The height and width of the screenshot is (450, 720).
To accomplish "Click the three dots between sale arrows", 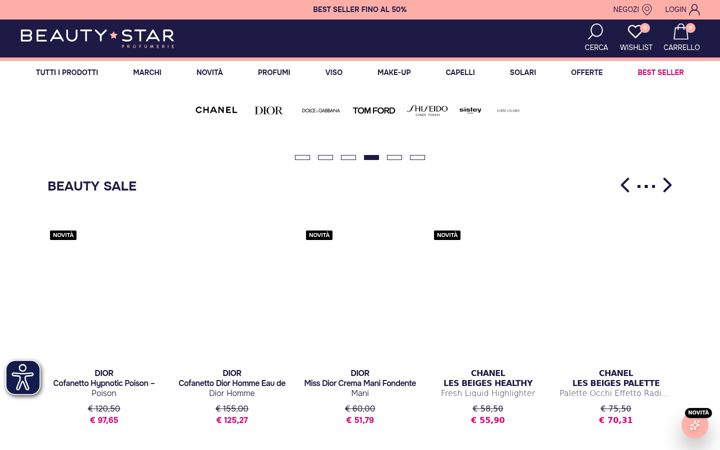I will coord(646,186).
